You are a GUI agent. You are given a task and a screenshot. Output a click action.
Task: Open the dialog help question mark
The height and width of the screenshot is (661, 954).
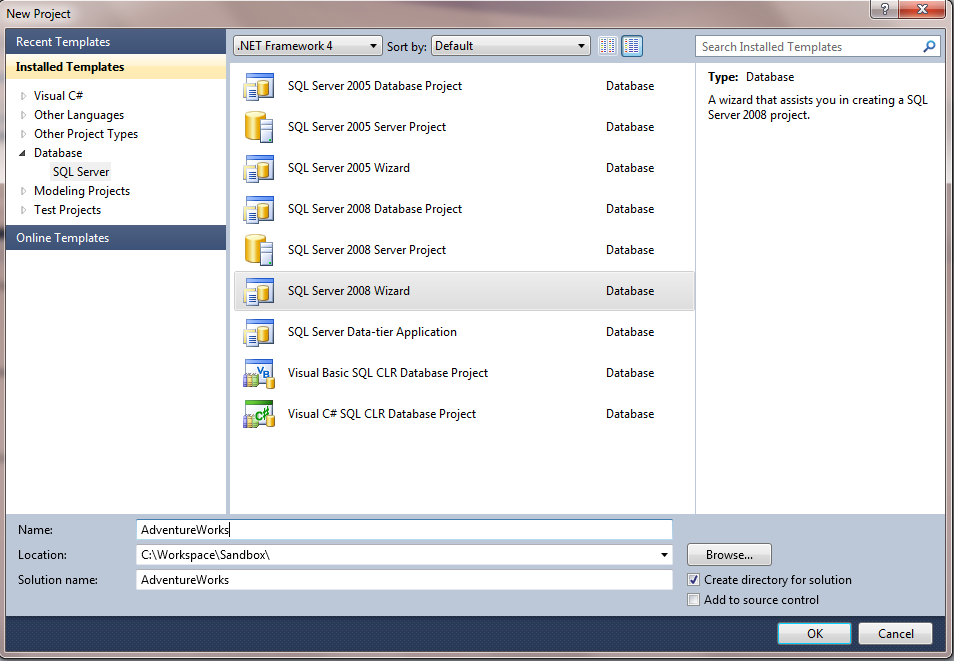pos(885,9)
